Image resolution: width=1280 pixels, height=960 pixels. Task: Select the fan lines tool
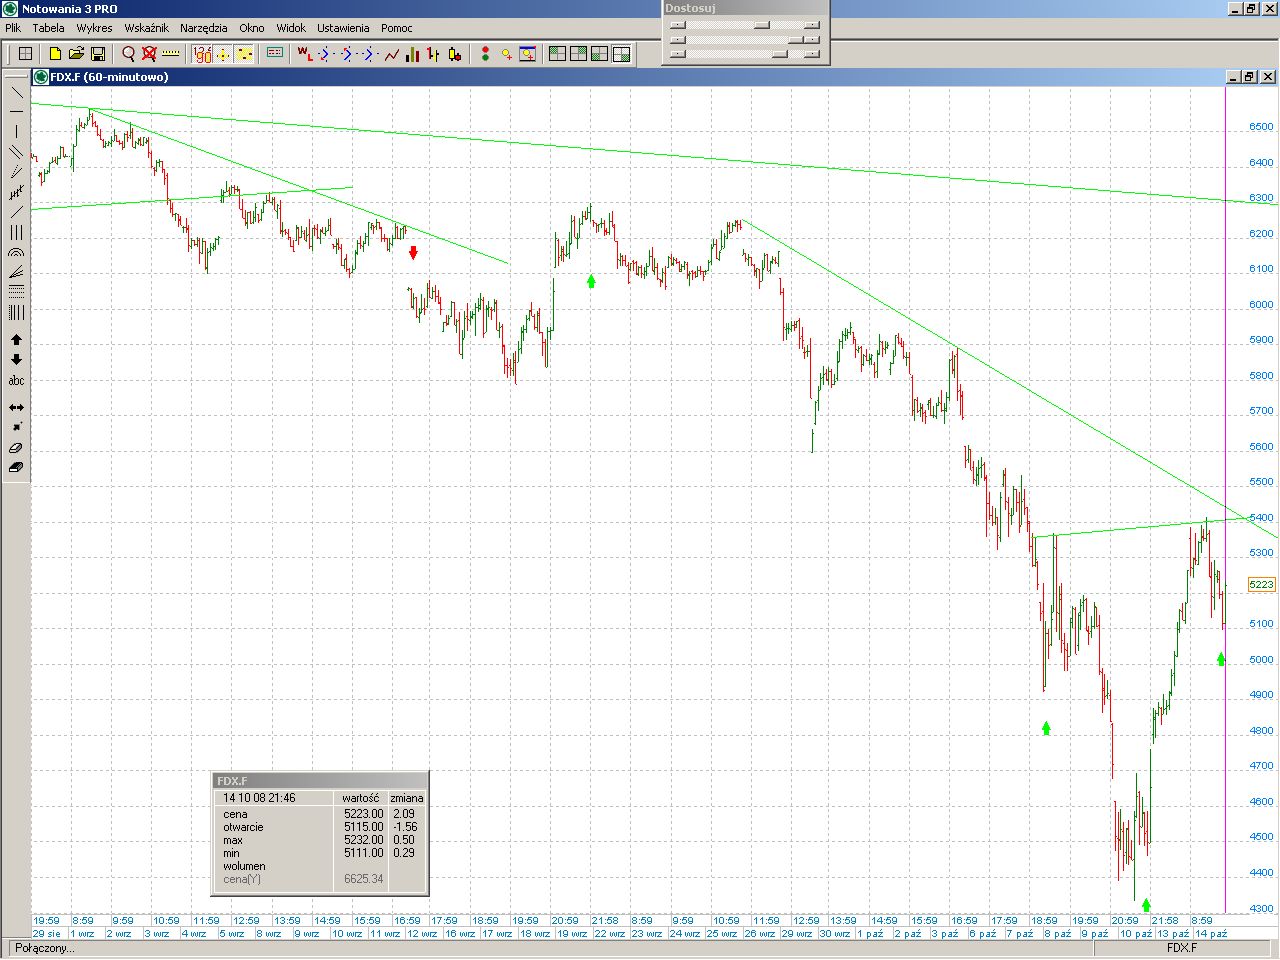16,272
